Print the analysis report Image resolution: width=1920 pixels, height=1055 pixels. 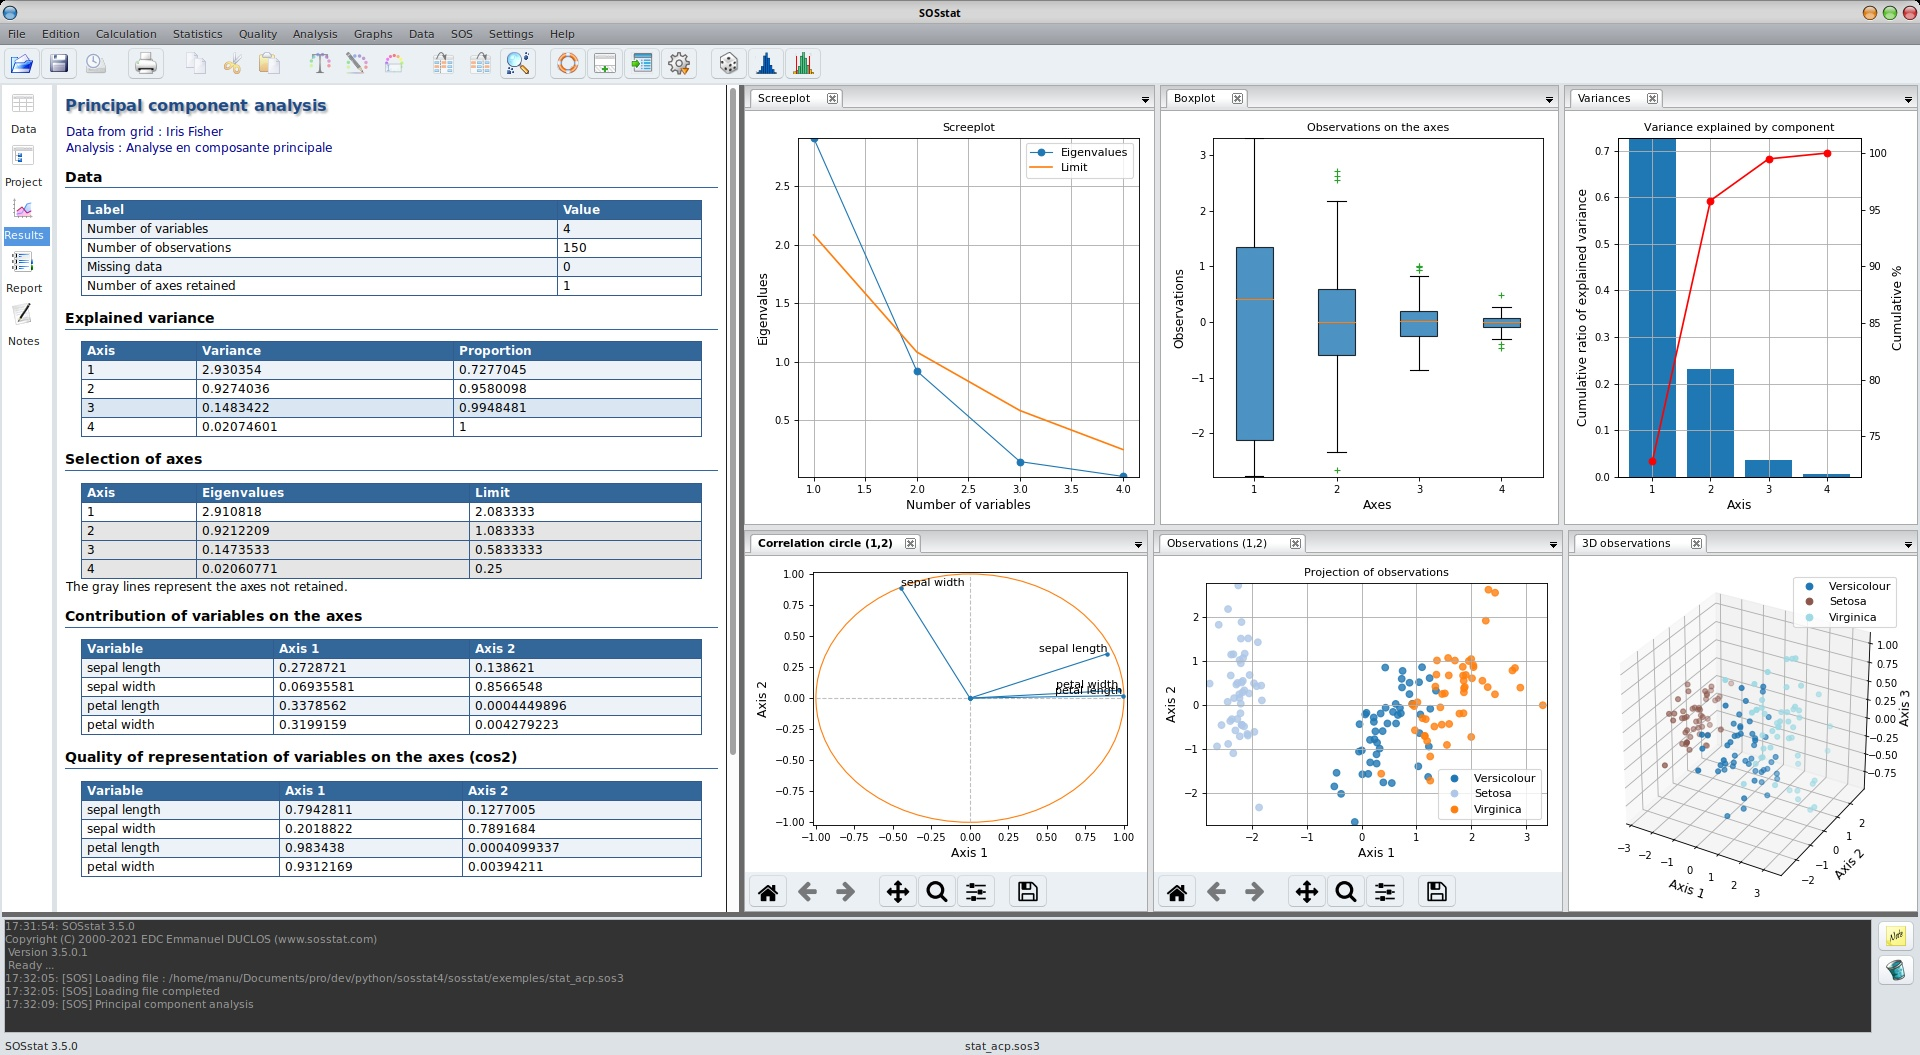tap(145, 63)
